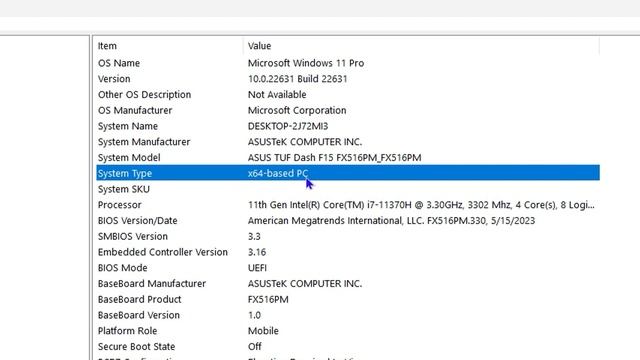Select the Processor row
Viewport: 640px width, 360px height.
click(x=348, y=205)
